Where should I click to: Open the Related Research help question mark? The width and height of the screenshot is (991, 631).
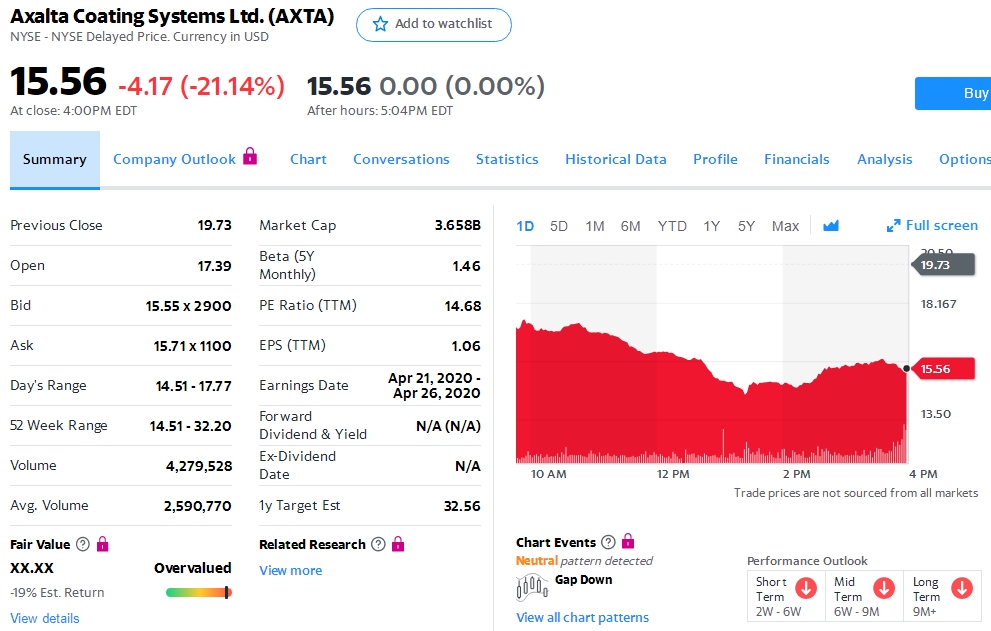pos(378,544)
